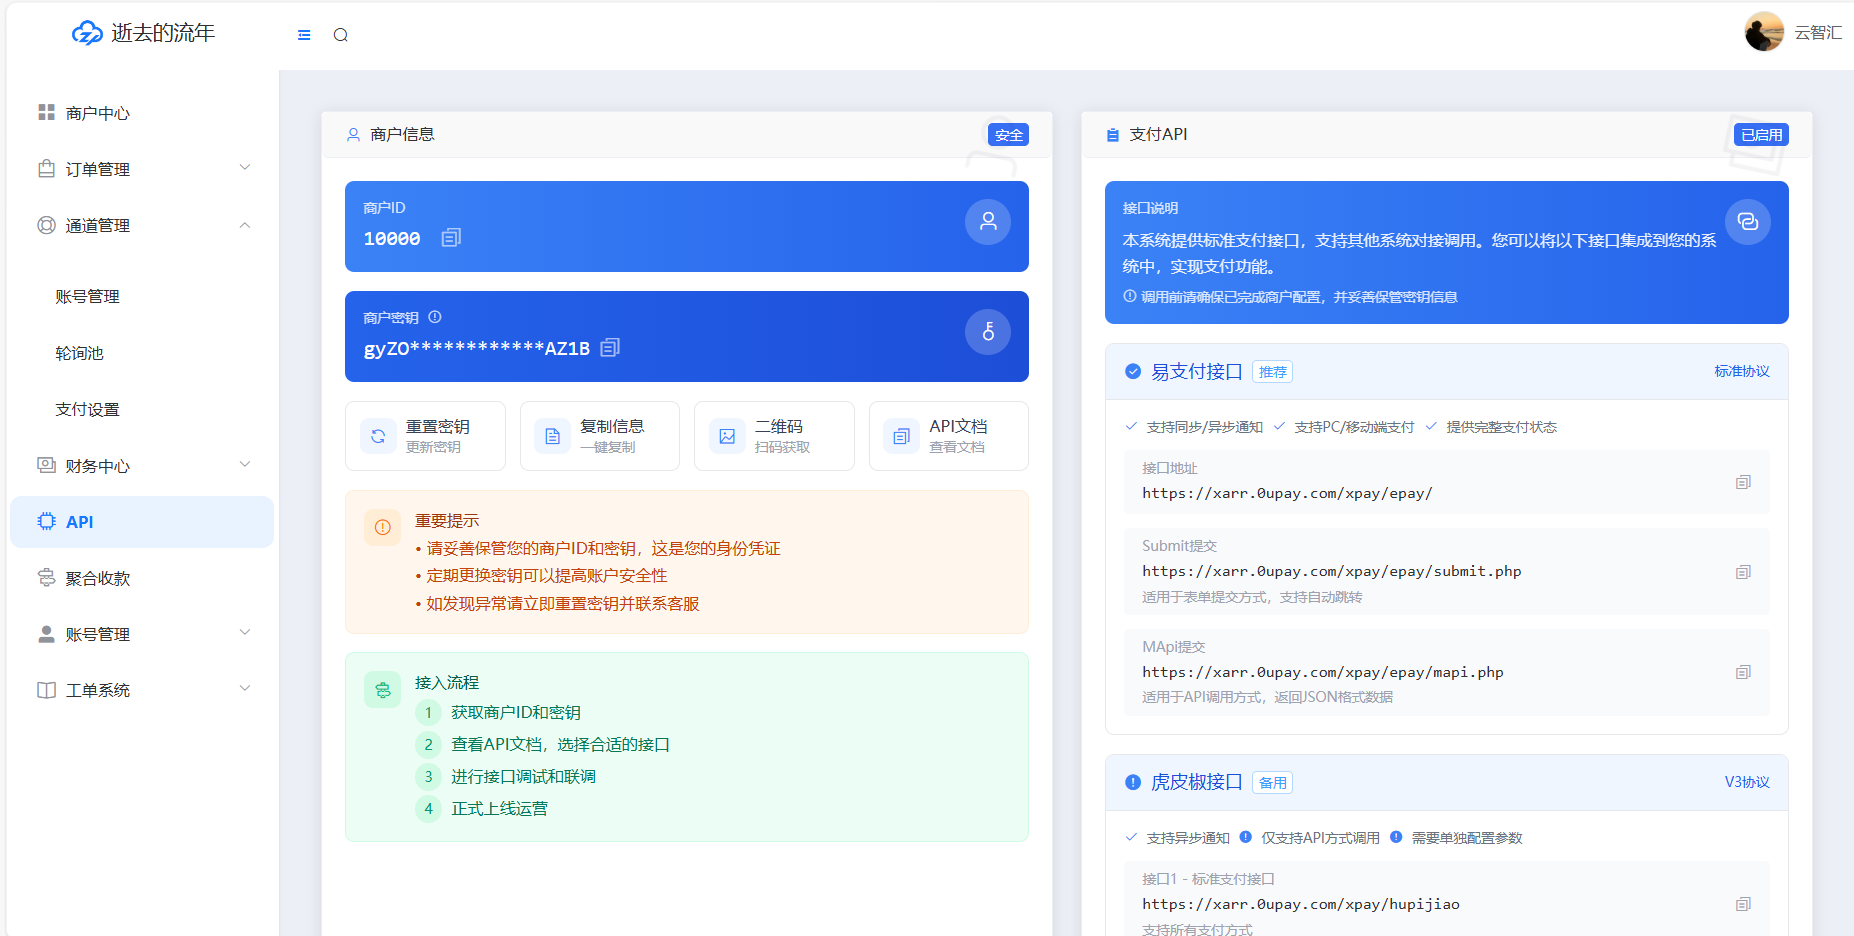Click the 标准协议 link

point(1742,371)
